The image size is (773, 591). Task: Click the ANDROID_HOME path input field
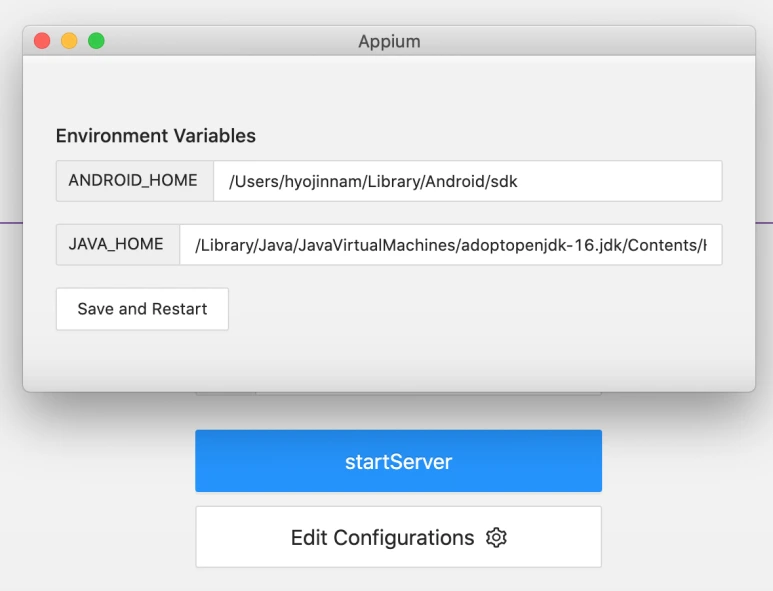[467, 181]
